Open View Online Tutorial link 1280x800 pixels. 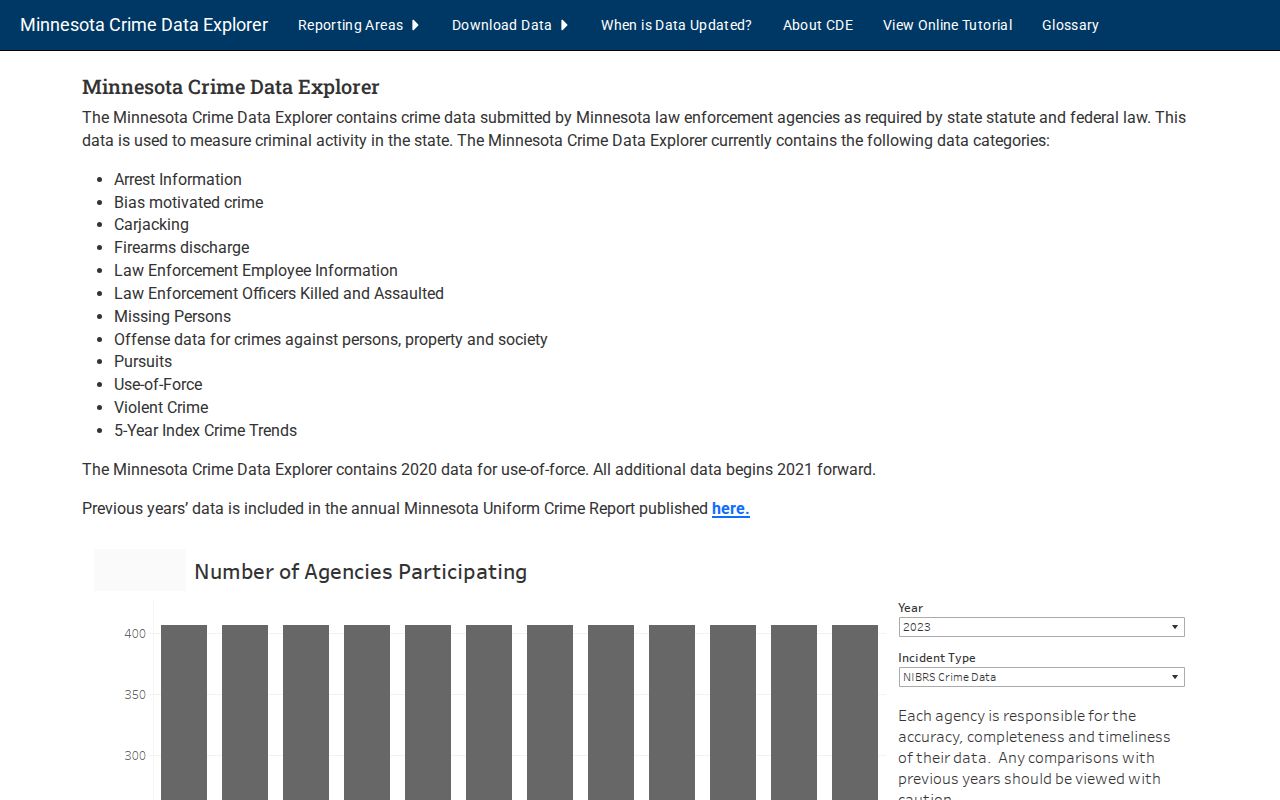[947, 25]
